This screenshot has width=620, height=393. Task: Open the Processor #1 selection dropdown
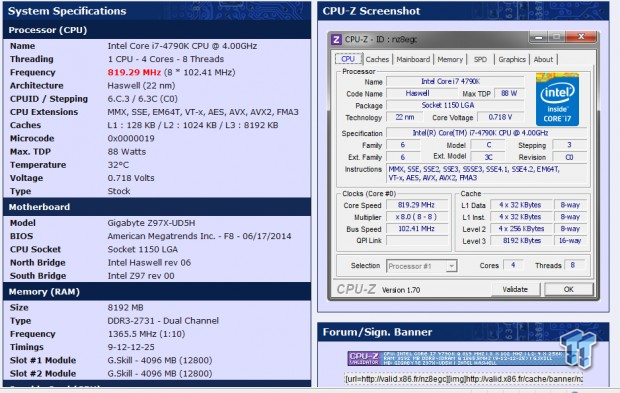click(x=422, y=266)
